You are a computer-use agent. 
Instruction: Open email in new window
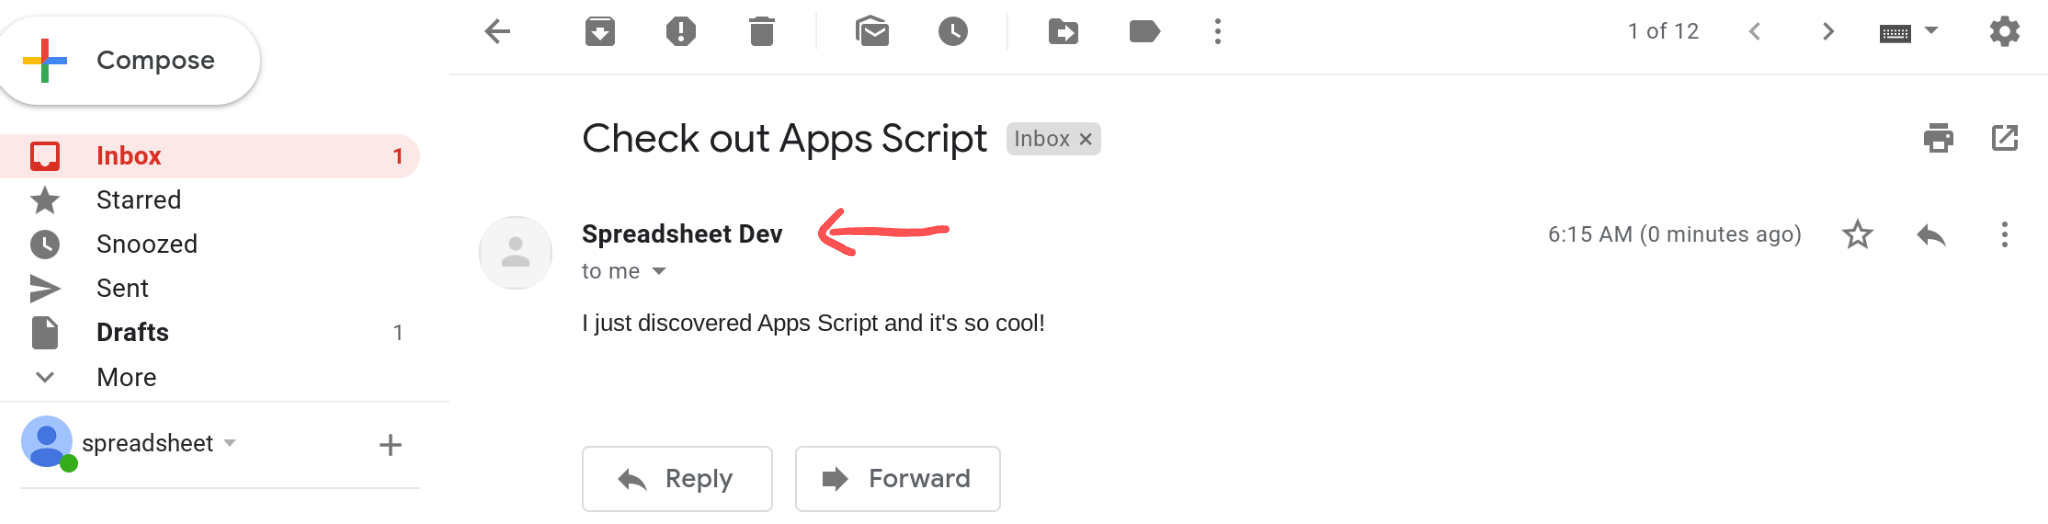tap(2004, 138)
